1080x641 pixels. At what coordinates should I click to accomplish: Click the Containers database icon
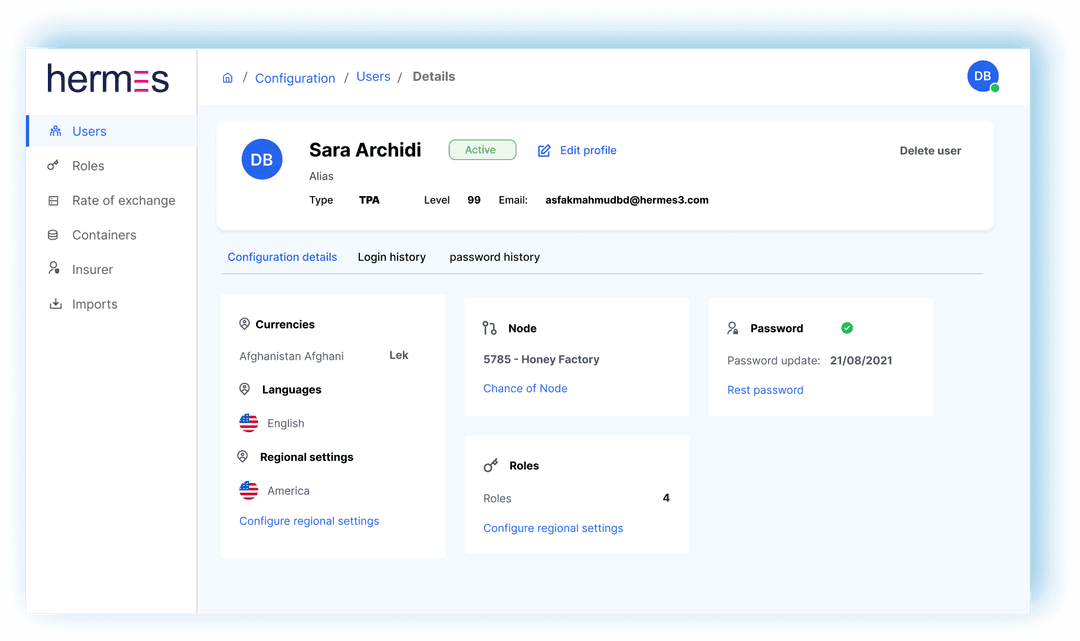click(x=54, y=235)
